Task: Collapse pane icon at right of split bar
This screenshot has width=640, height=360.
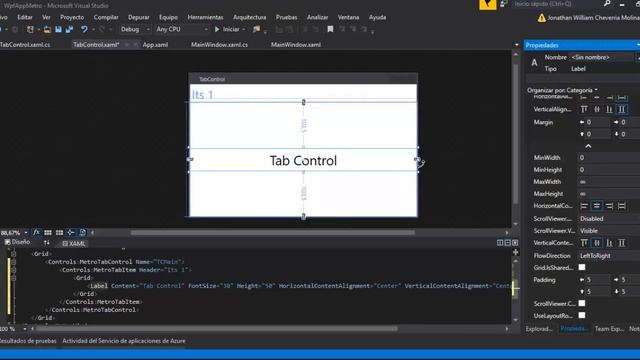Action: pyautogui.click(x=515, y=243)
